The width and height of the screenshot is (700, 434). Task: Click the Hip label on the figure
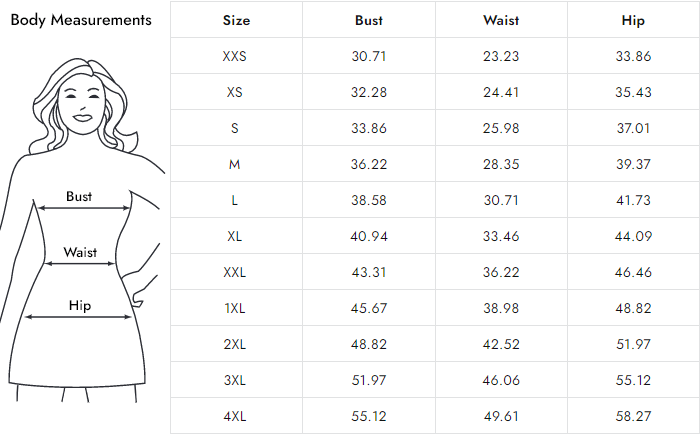[80, 306]
